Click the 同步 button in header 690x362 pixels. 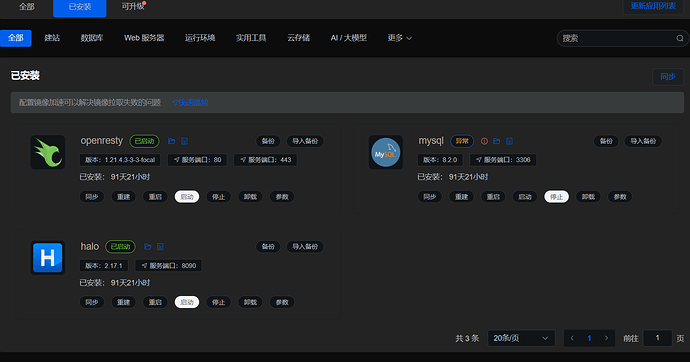(668, 77)
